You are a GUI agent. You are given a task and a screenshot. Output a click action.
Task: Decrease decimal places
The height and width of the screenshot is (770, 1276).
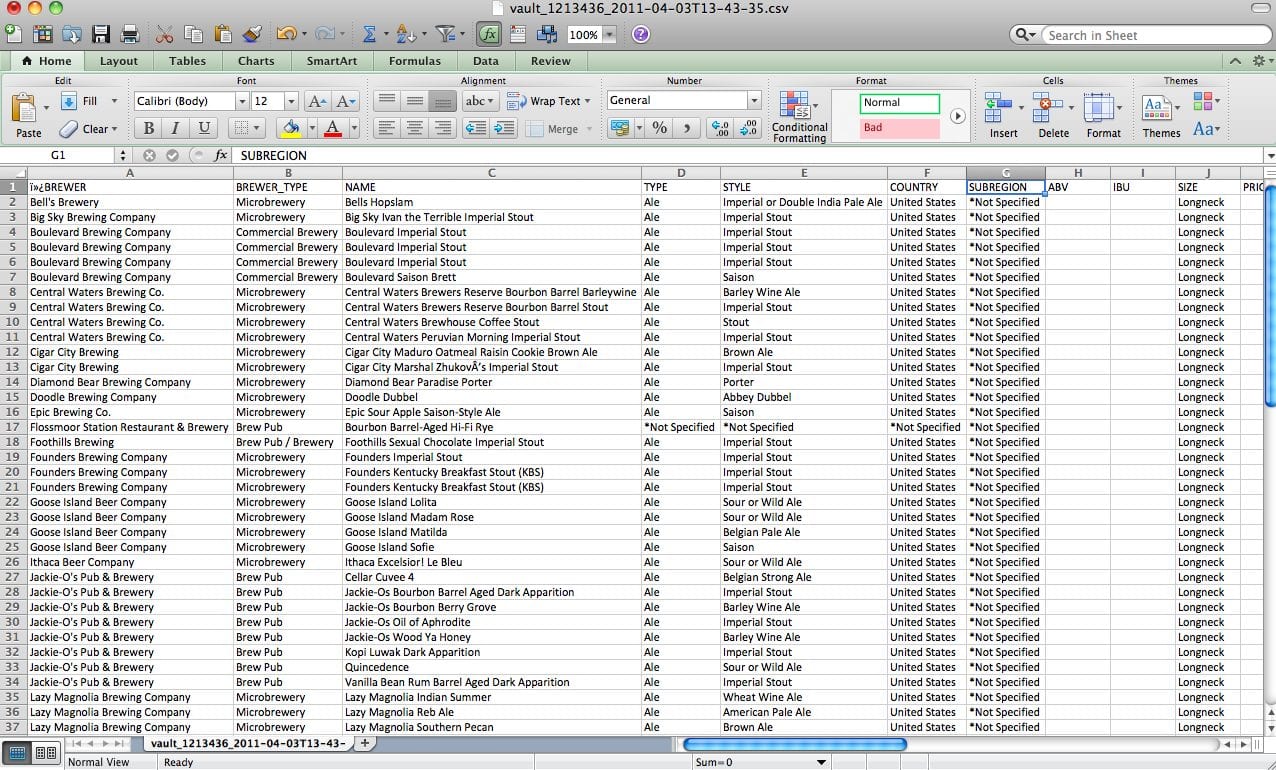(748, 128)
